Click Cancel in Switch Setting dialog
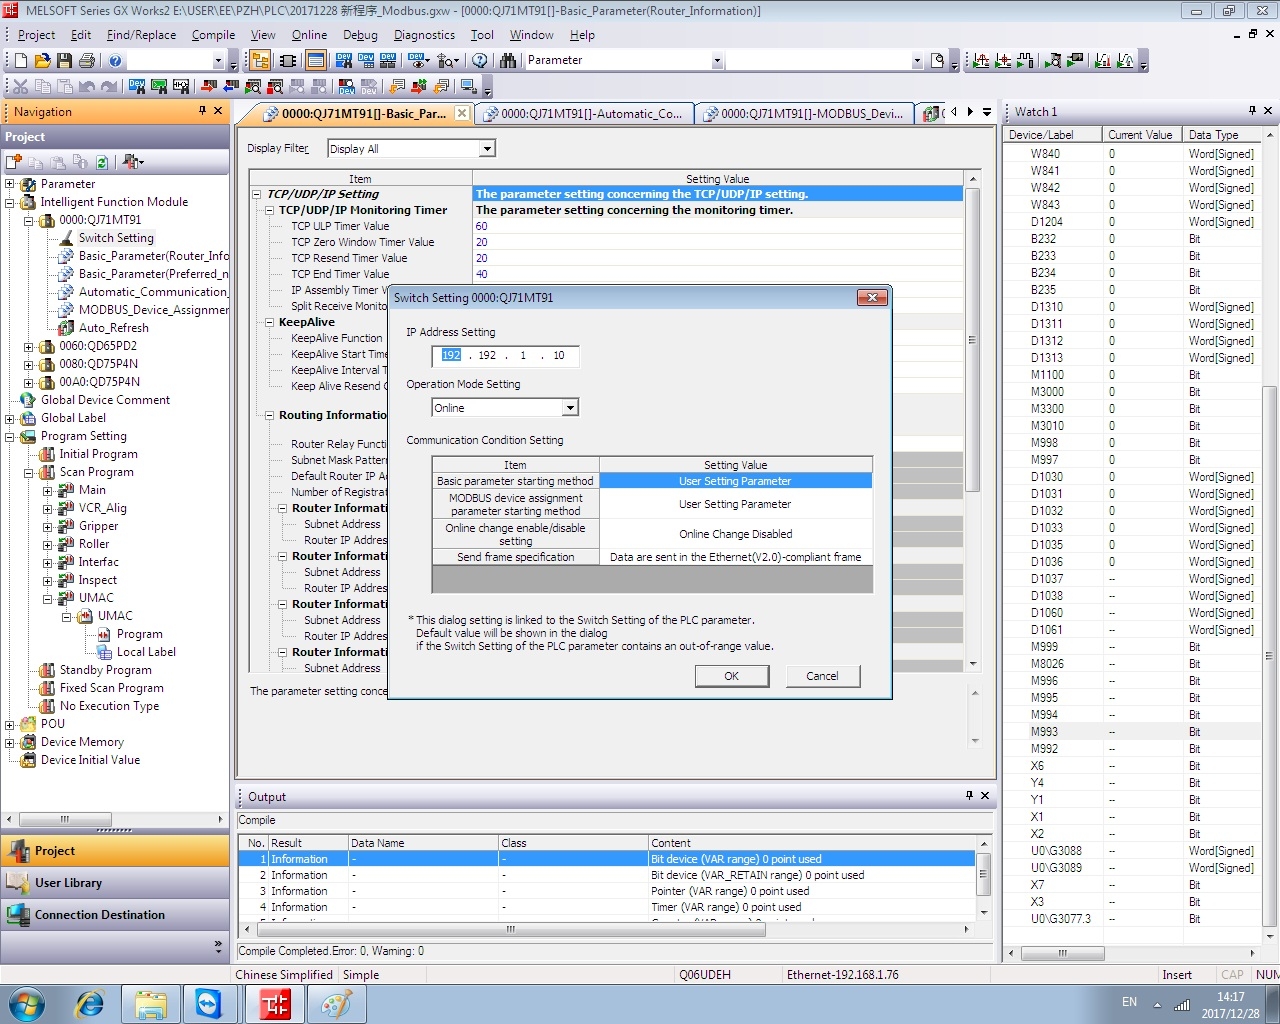Viewport: 1280px width, 1024px height. coord(822,676)
